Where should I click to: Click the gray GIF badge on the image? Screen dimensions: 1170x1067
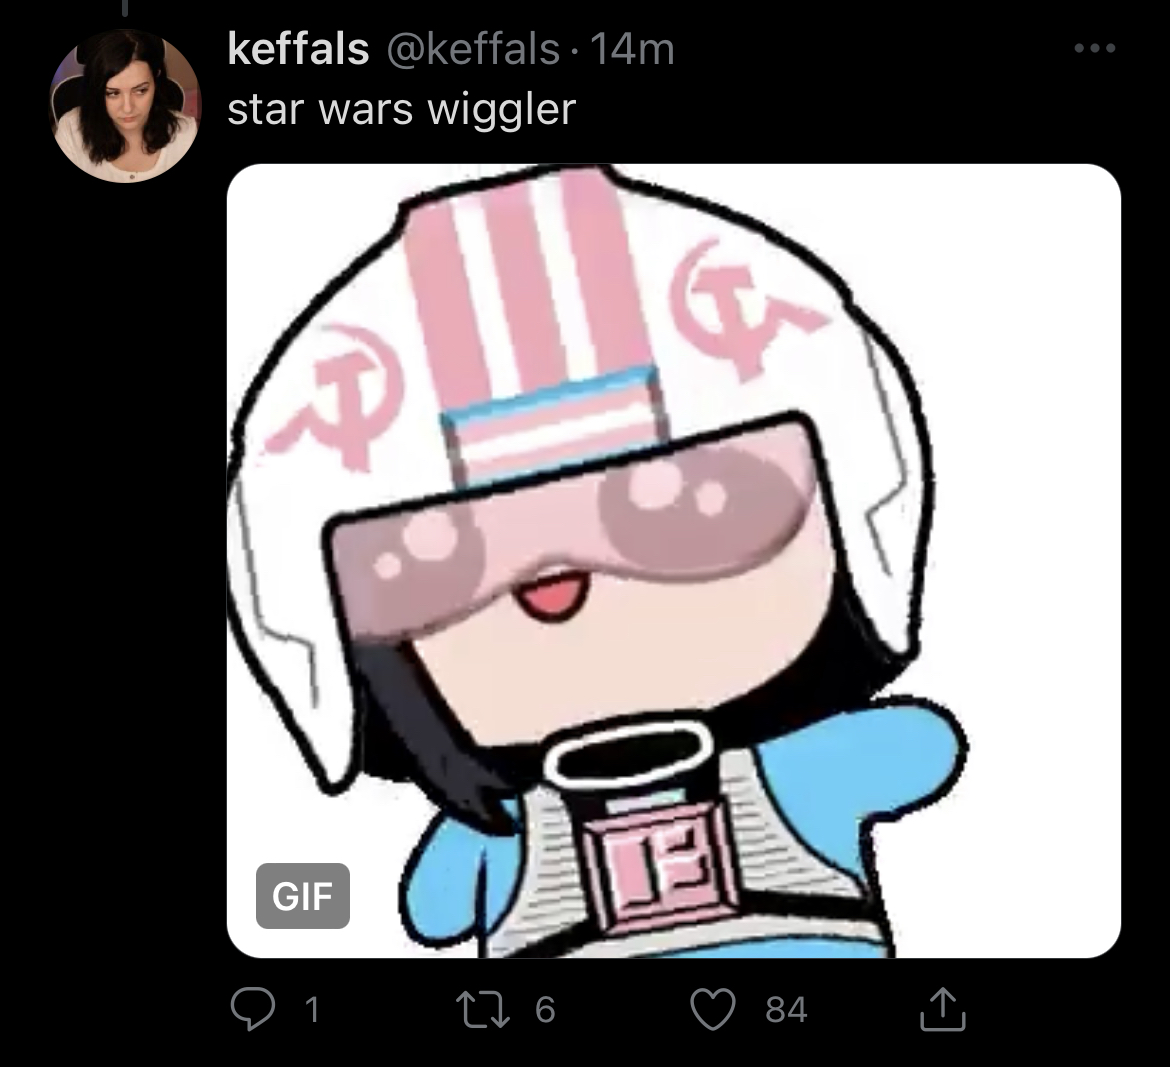pos(302,895)
